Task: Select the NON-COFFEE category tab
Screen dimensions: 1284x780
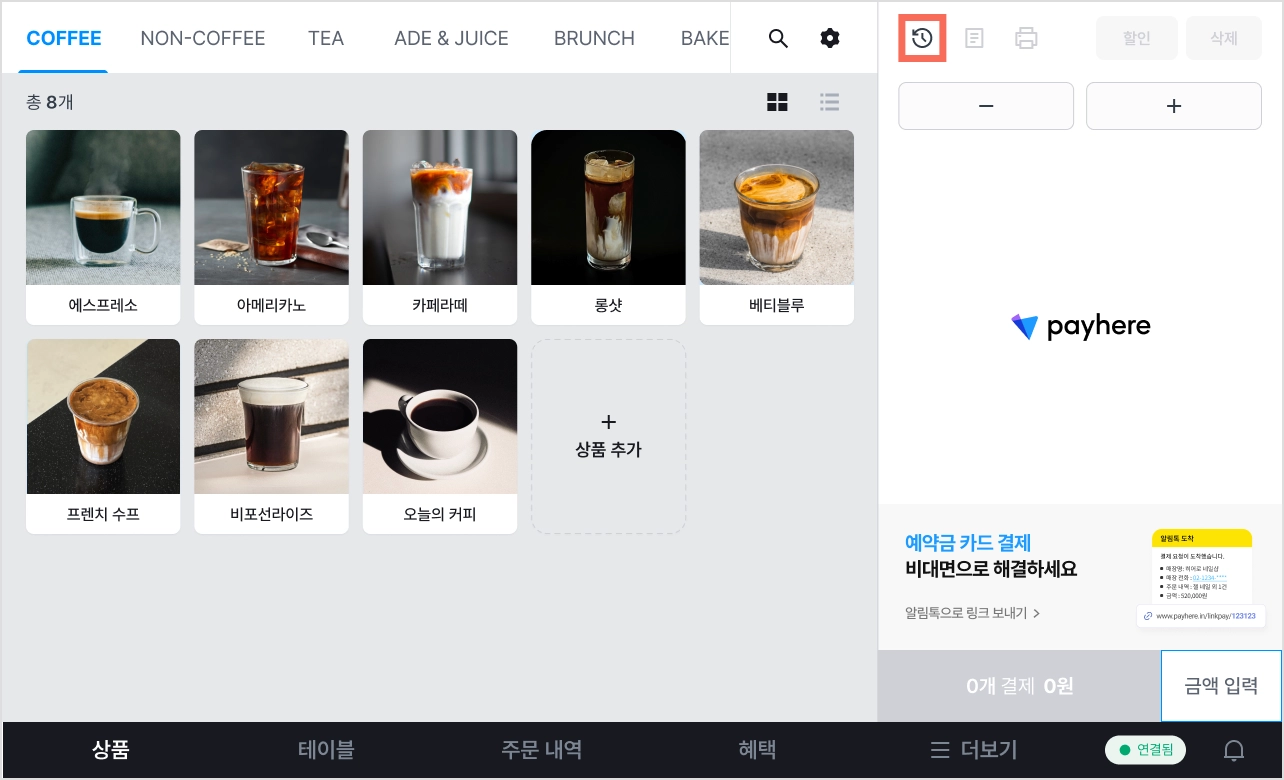Action: pyautogui.click(x=203, y=38)
